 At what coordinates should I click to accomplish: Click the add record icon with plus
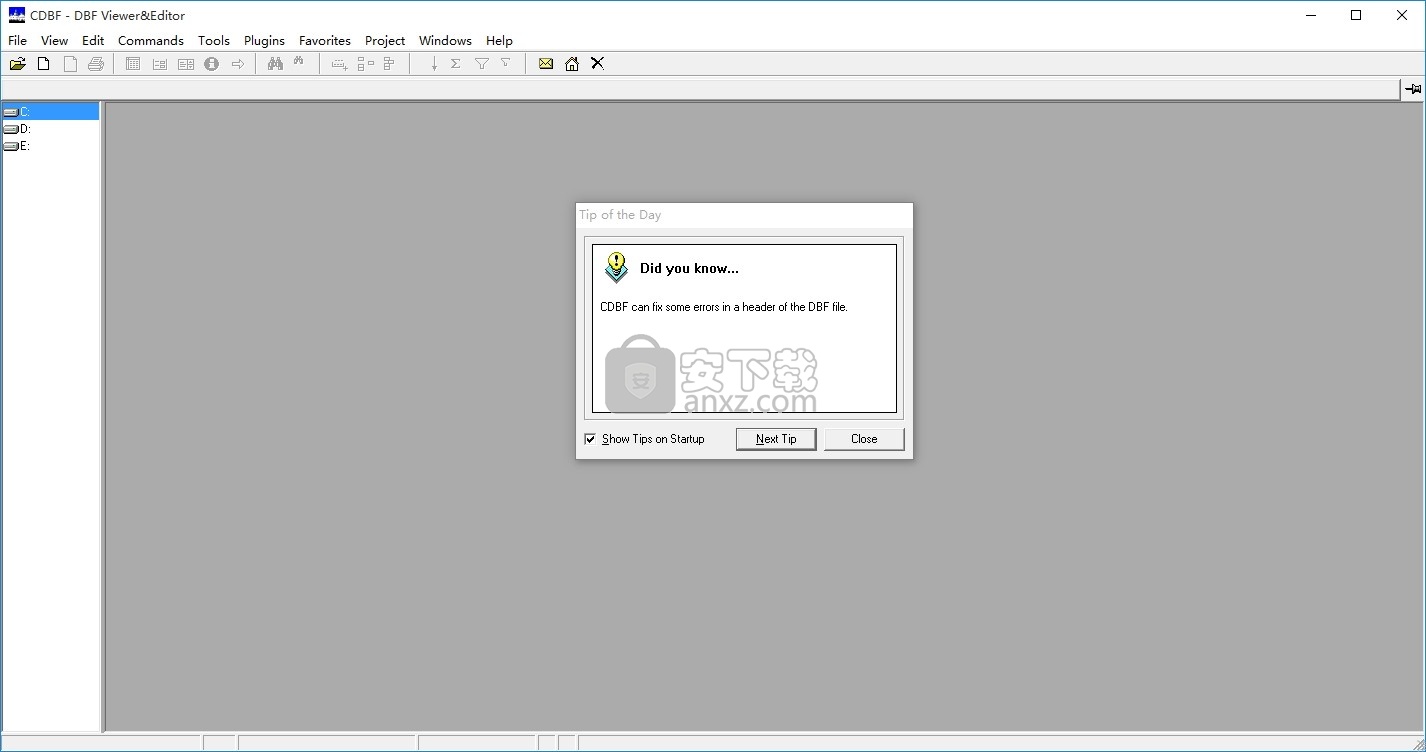[x=339, y=64]
